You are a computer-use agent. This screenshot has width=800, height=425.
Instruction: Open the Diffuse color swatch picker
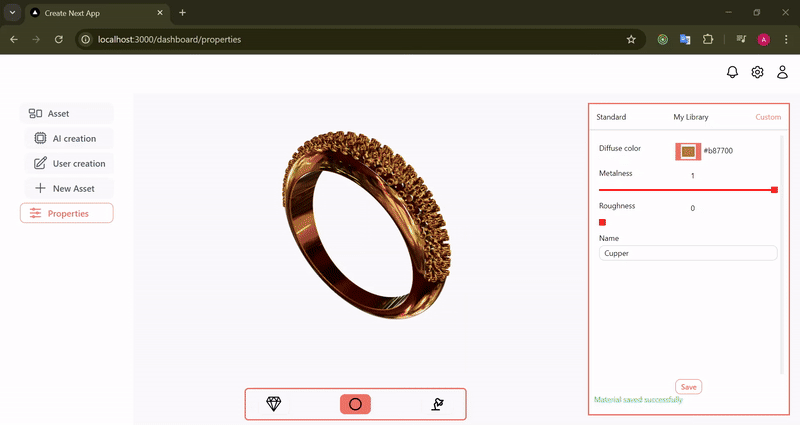coord(688,152)
